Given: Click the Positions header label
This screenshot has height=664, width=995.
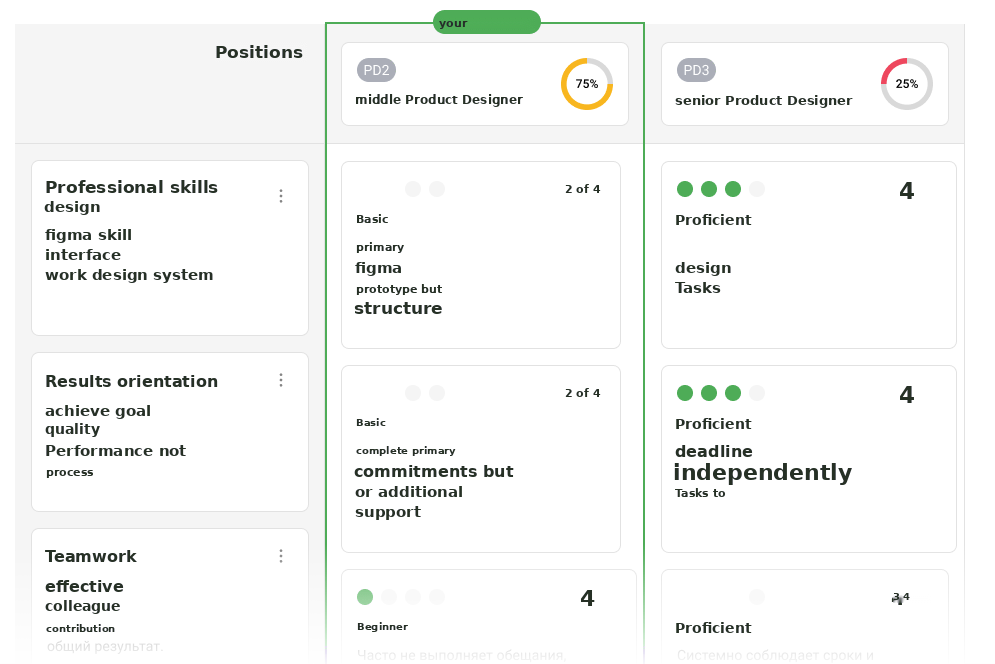Looking at the screenshot, I should click(x=259, y=52).
